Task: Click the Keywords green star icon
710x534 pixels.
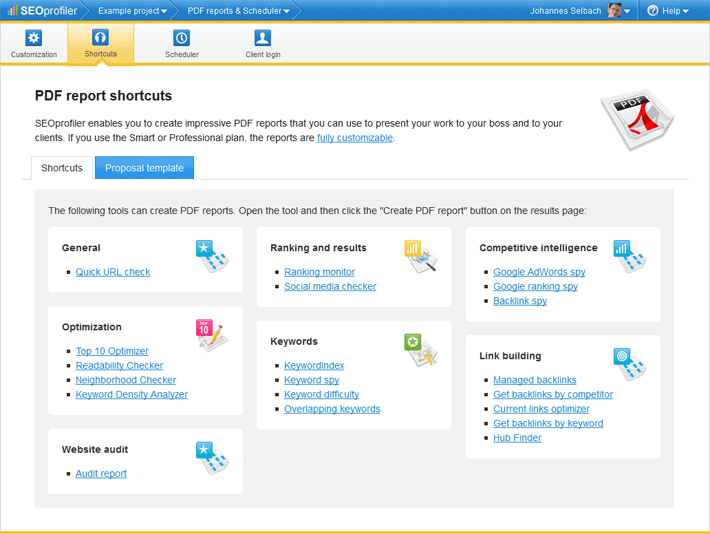Action: tap(421, 350)
